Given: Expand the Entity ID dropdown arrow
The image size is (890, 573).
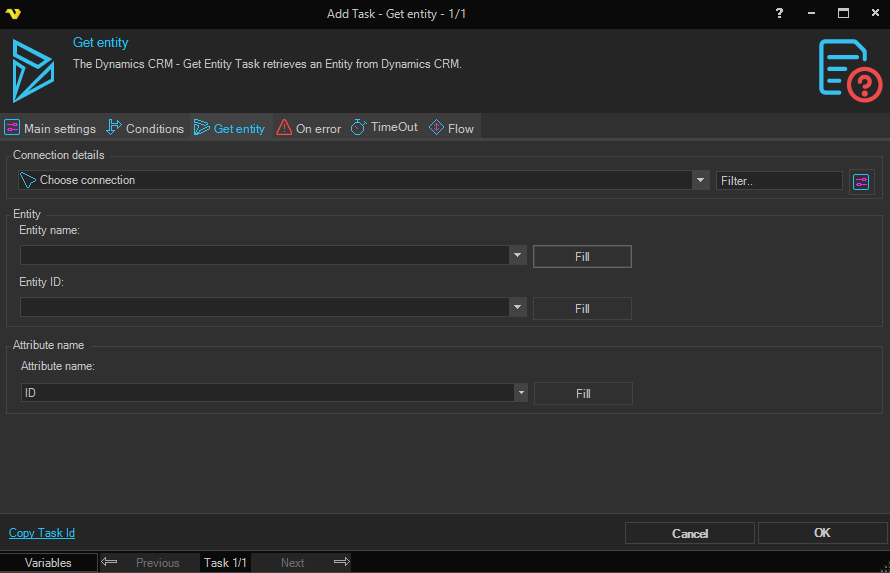Looking at the screenshot, I should coord(517,307).
